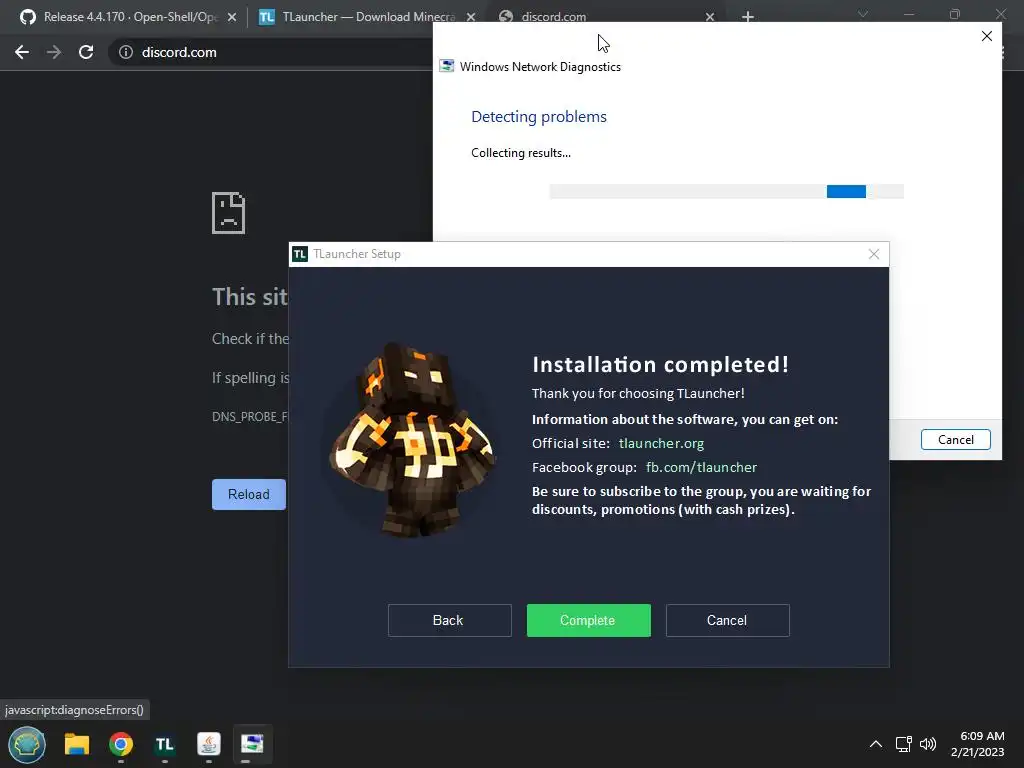Click Cancel in TLauncher Setup
This screenshot has width=1024, height=768.
(x=728, y=620)
